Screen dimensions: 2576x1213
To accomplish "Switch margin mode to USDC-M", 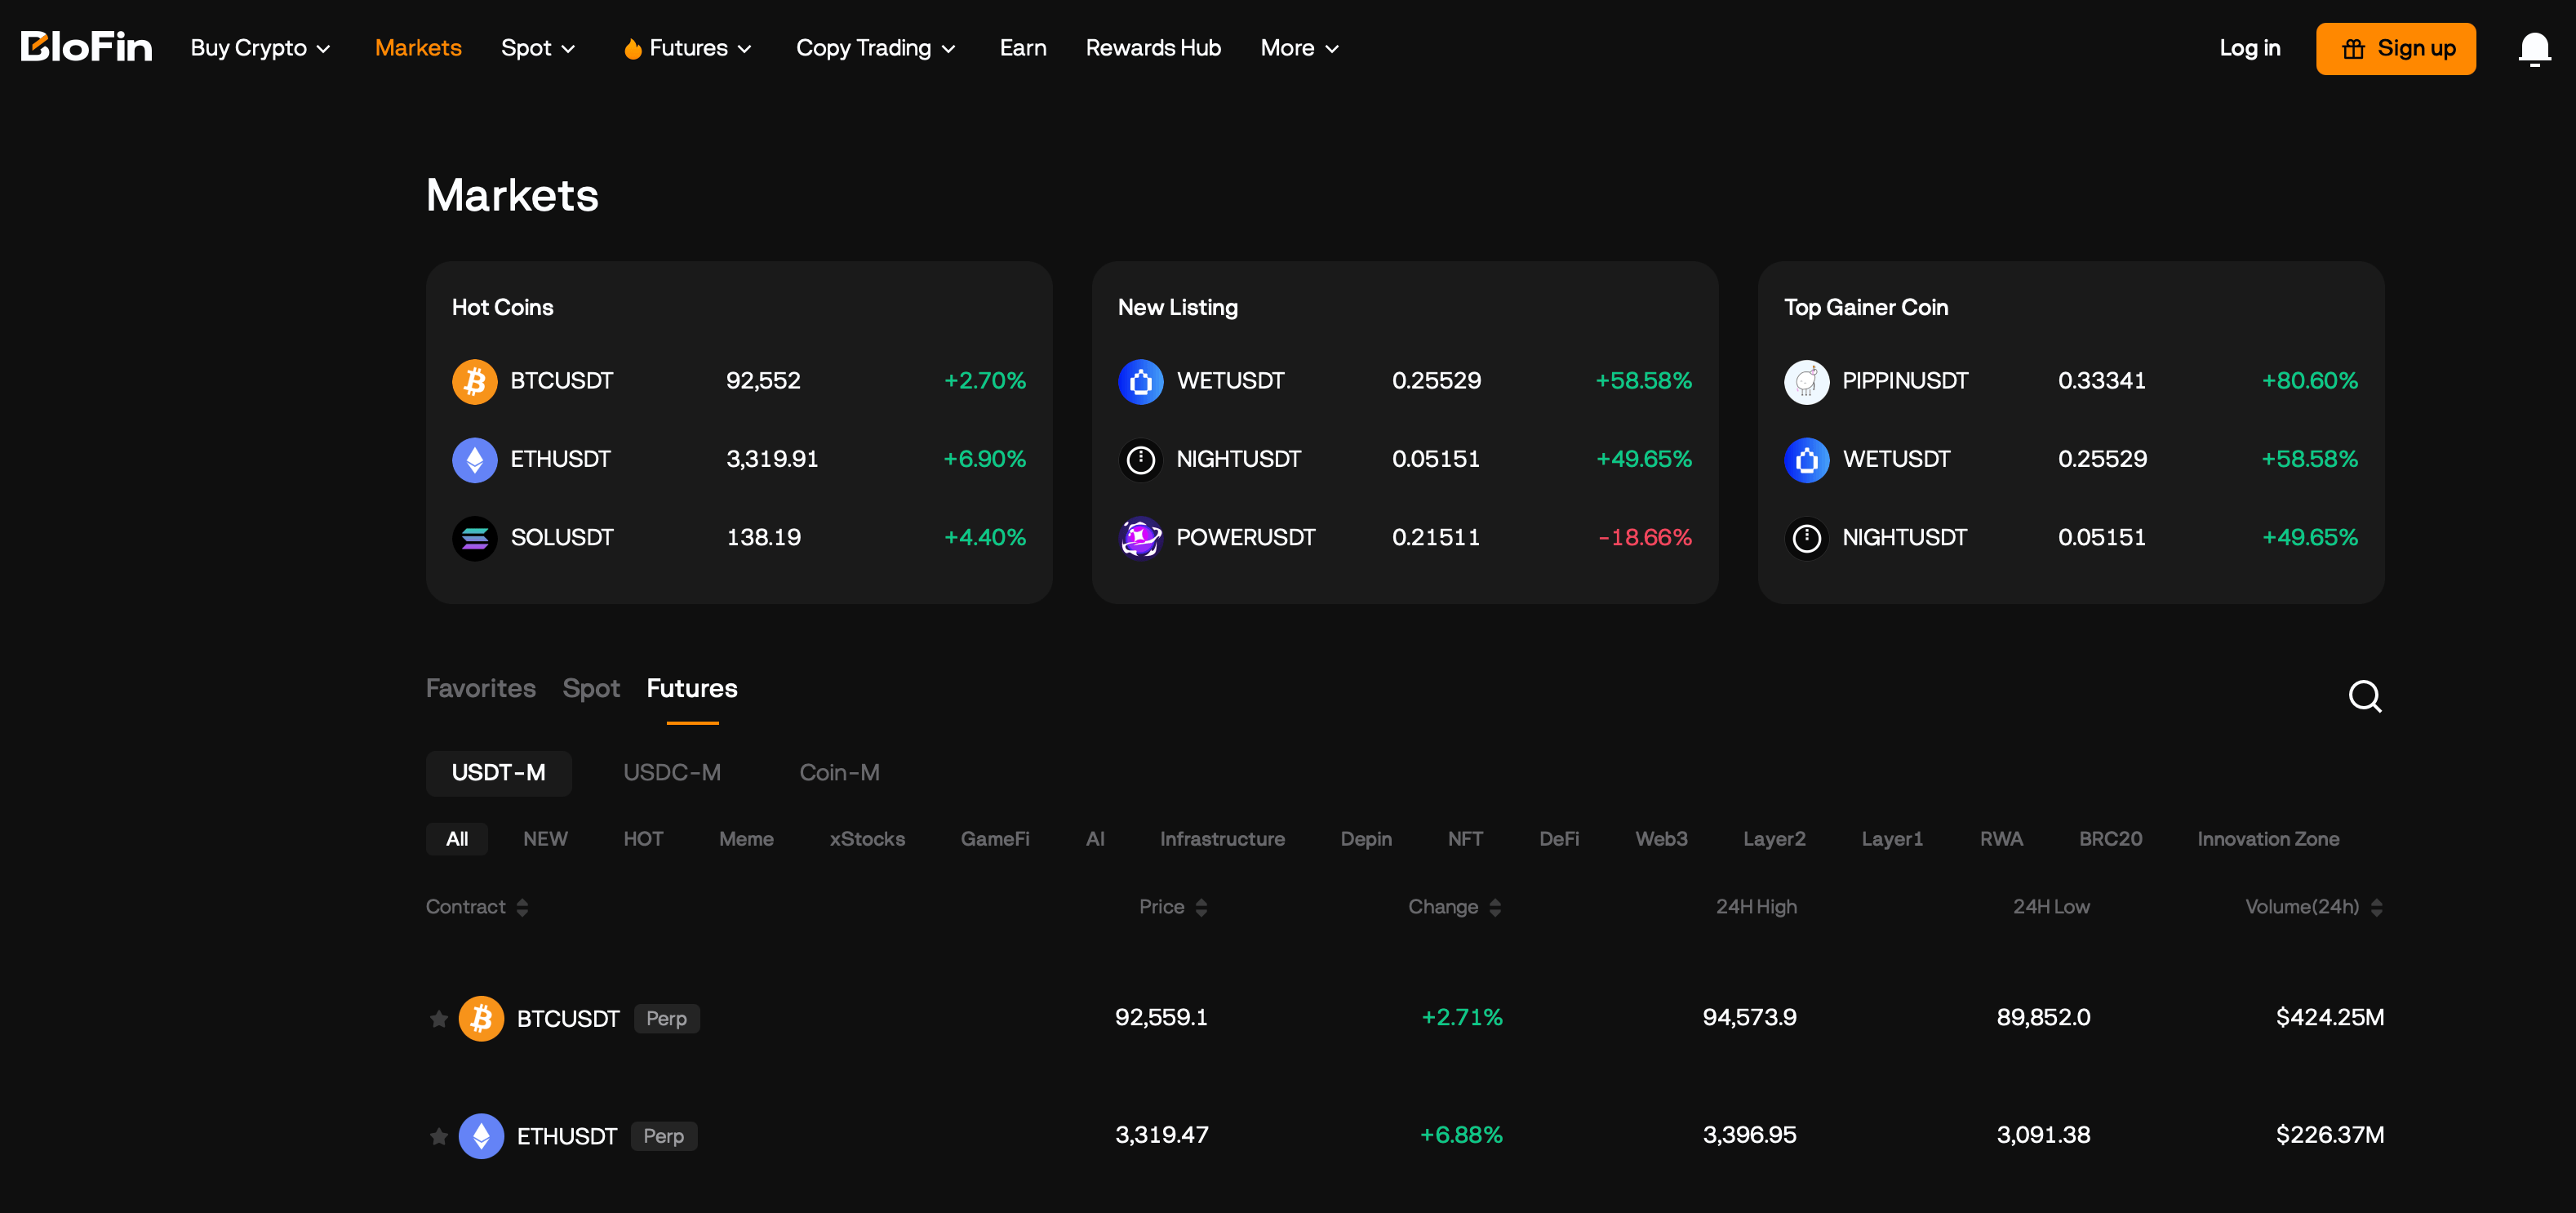I will click(672, 772).
